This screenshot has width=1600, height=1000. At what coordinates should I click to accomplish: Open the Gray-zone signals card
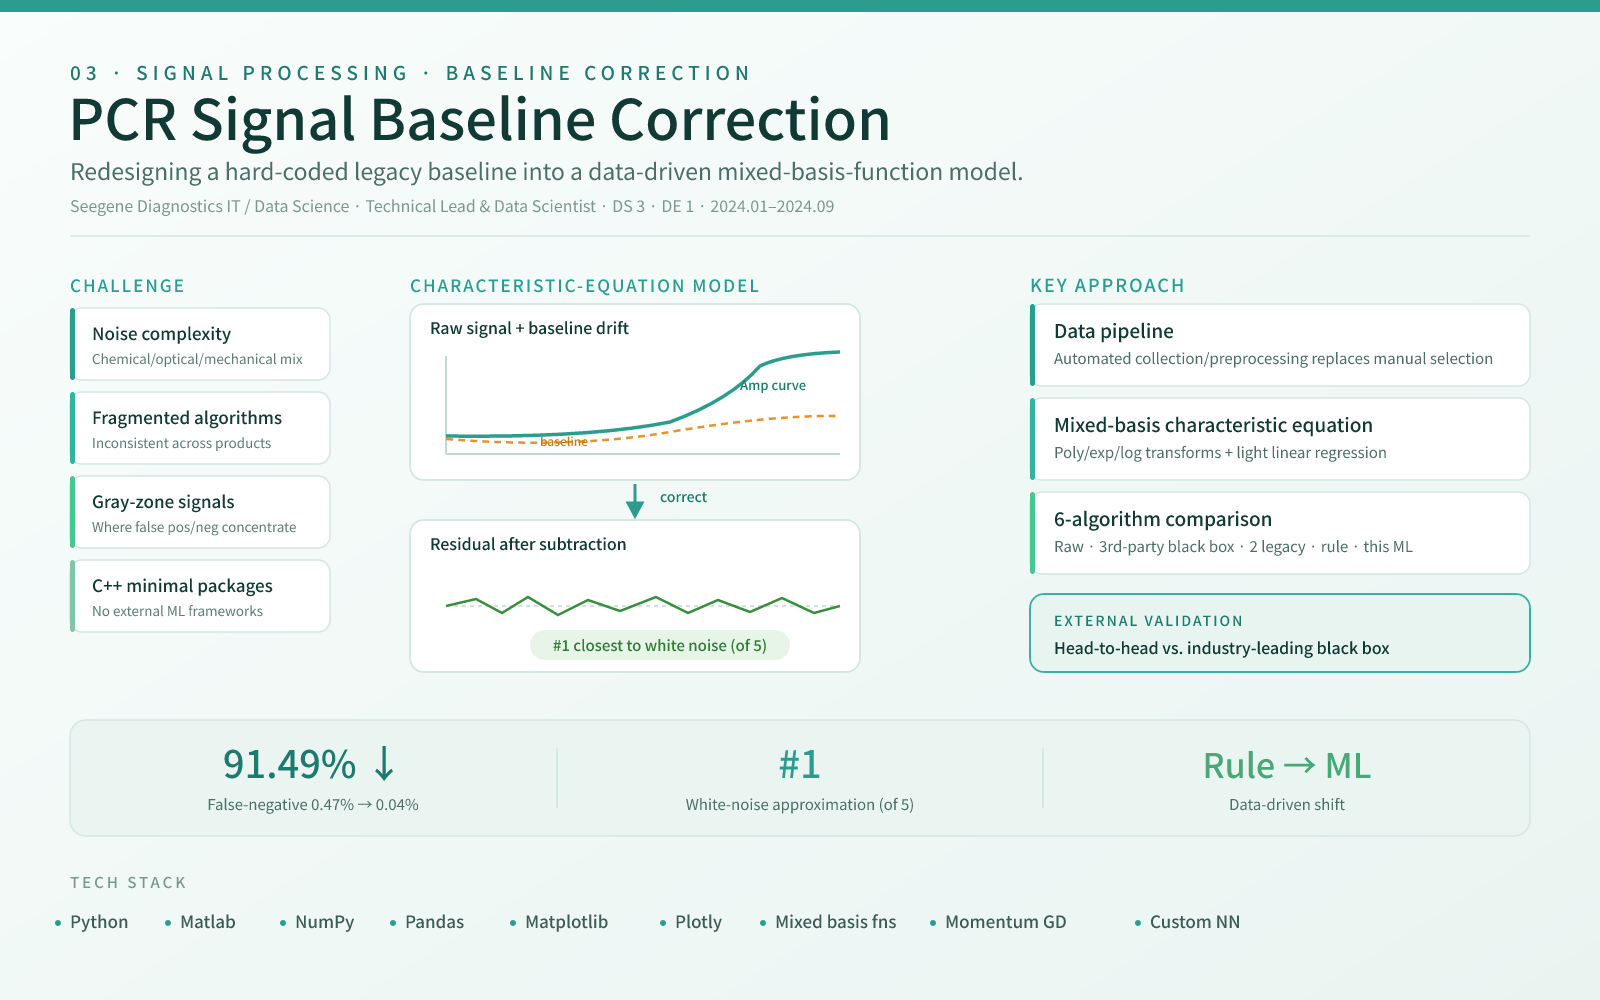(x=200, y=512)
